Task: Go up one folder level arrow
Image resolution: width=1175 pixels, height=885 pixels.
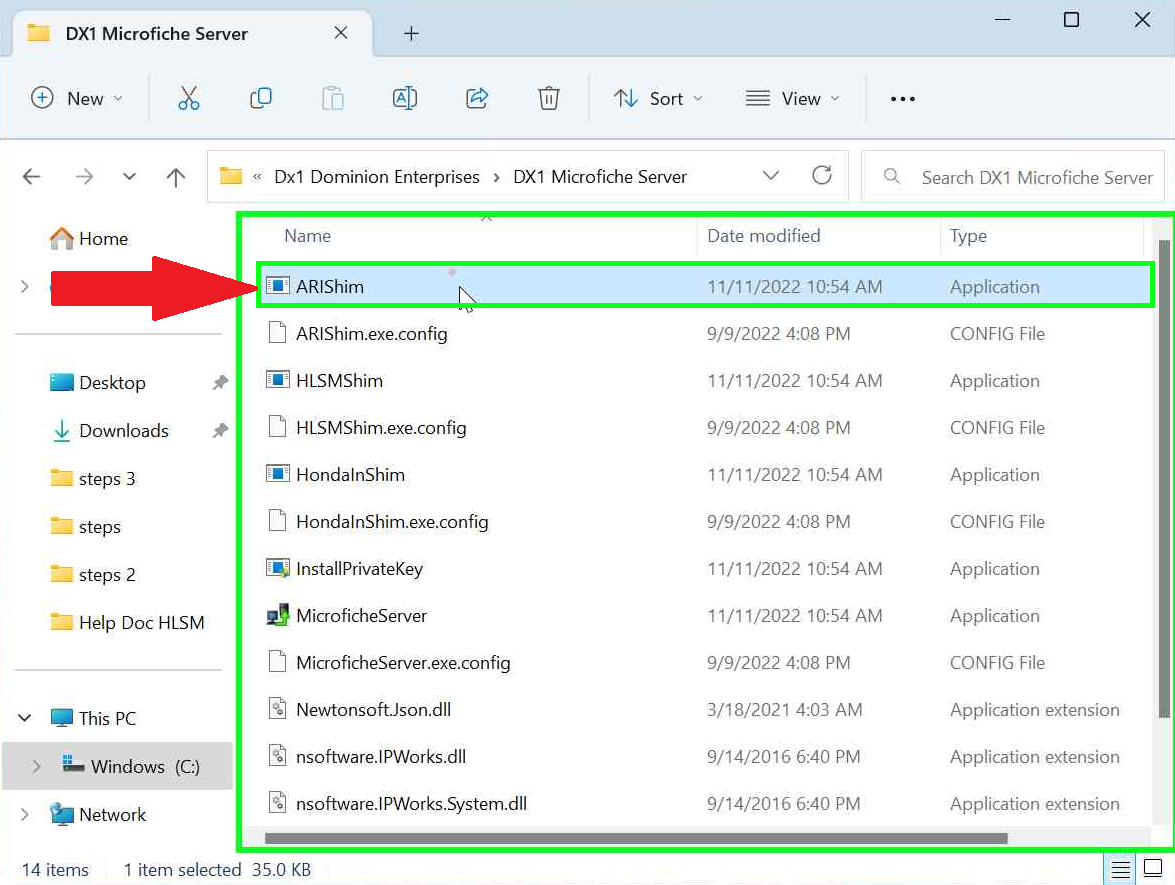Action: pos(175,177)
